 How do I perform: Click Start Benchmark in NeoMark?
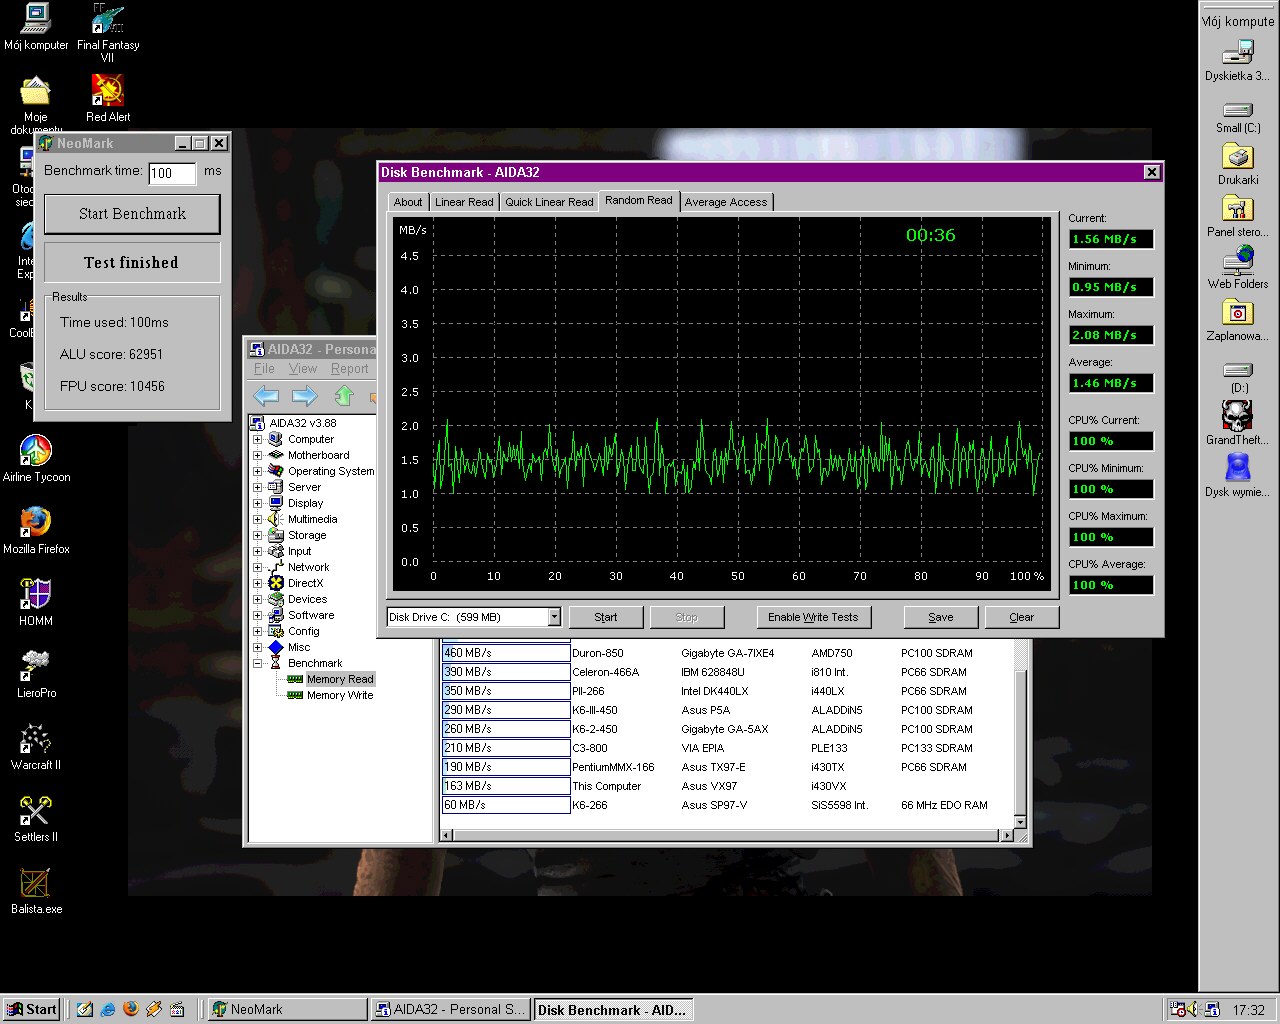132,214
